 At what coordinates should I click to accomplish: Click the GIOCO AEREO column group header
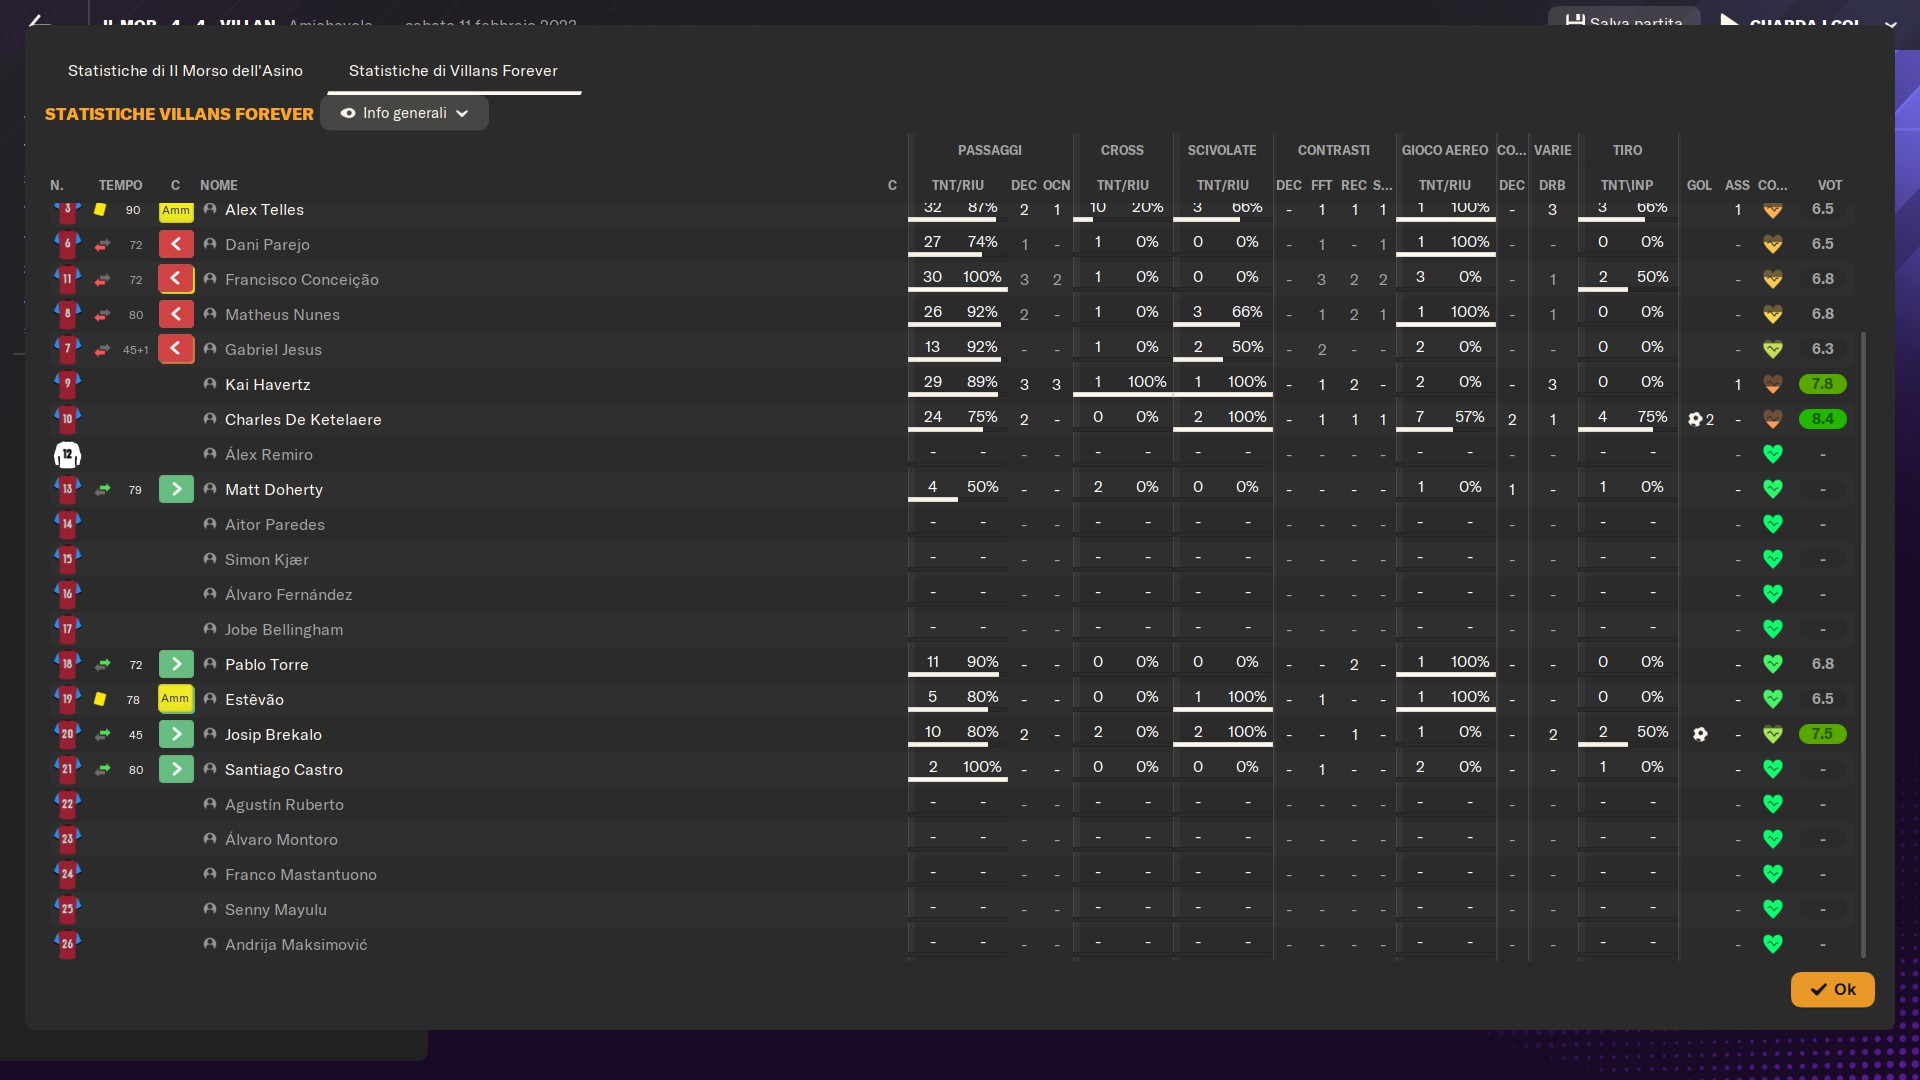click(1444, 150)
